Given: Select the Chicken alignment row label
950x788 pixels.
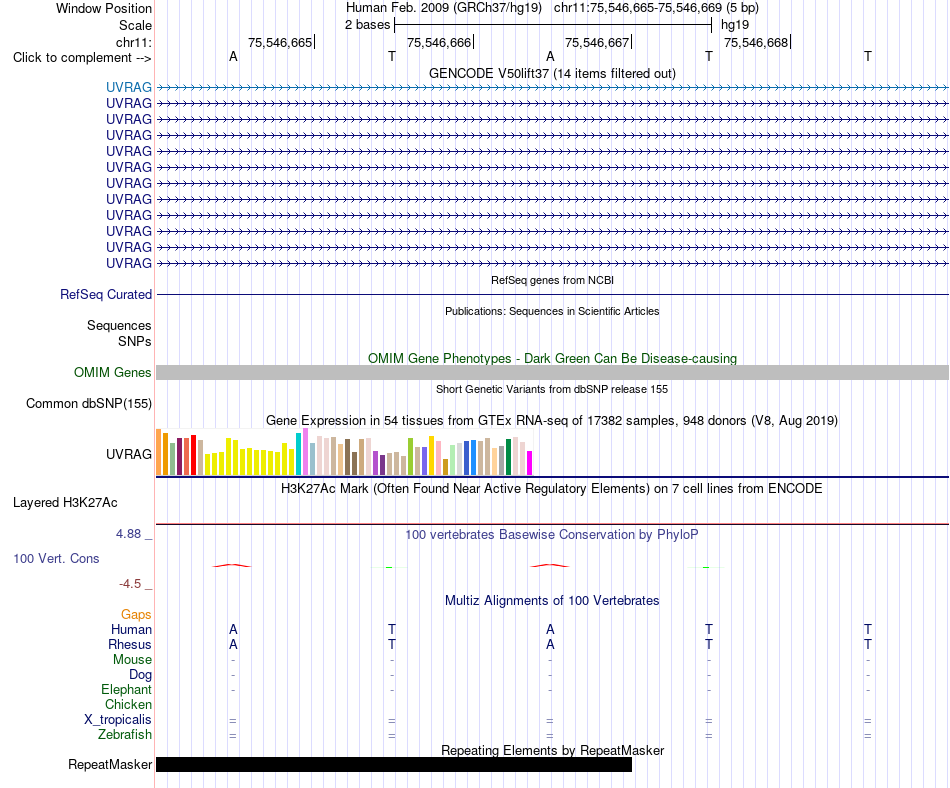Looking at the screenshot, I should click(x=128, y=704).
